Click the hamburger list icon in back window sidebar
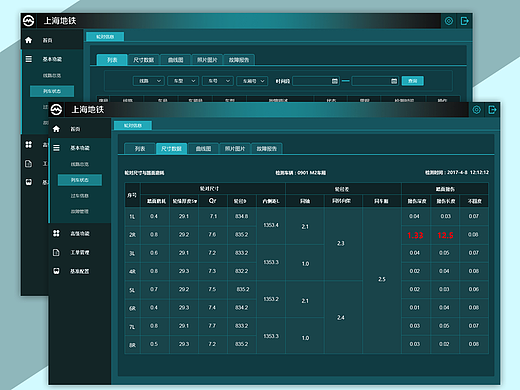Image resolution: width=520 pixels, height=390 pixels. pos(29,59)
